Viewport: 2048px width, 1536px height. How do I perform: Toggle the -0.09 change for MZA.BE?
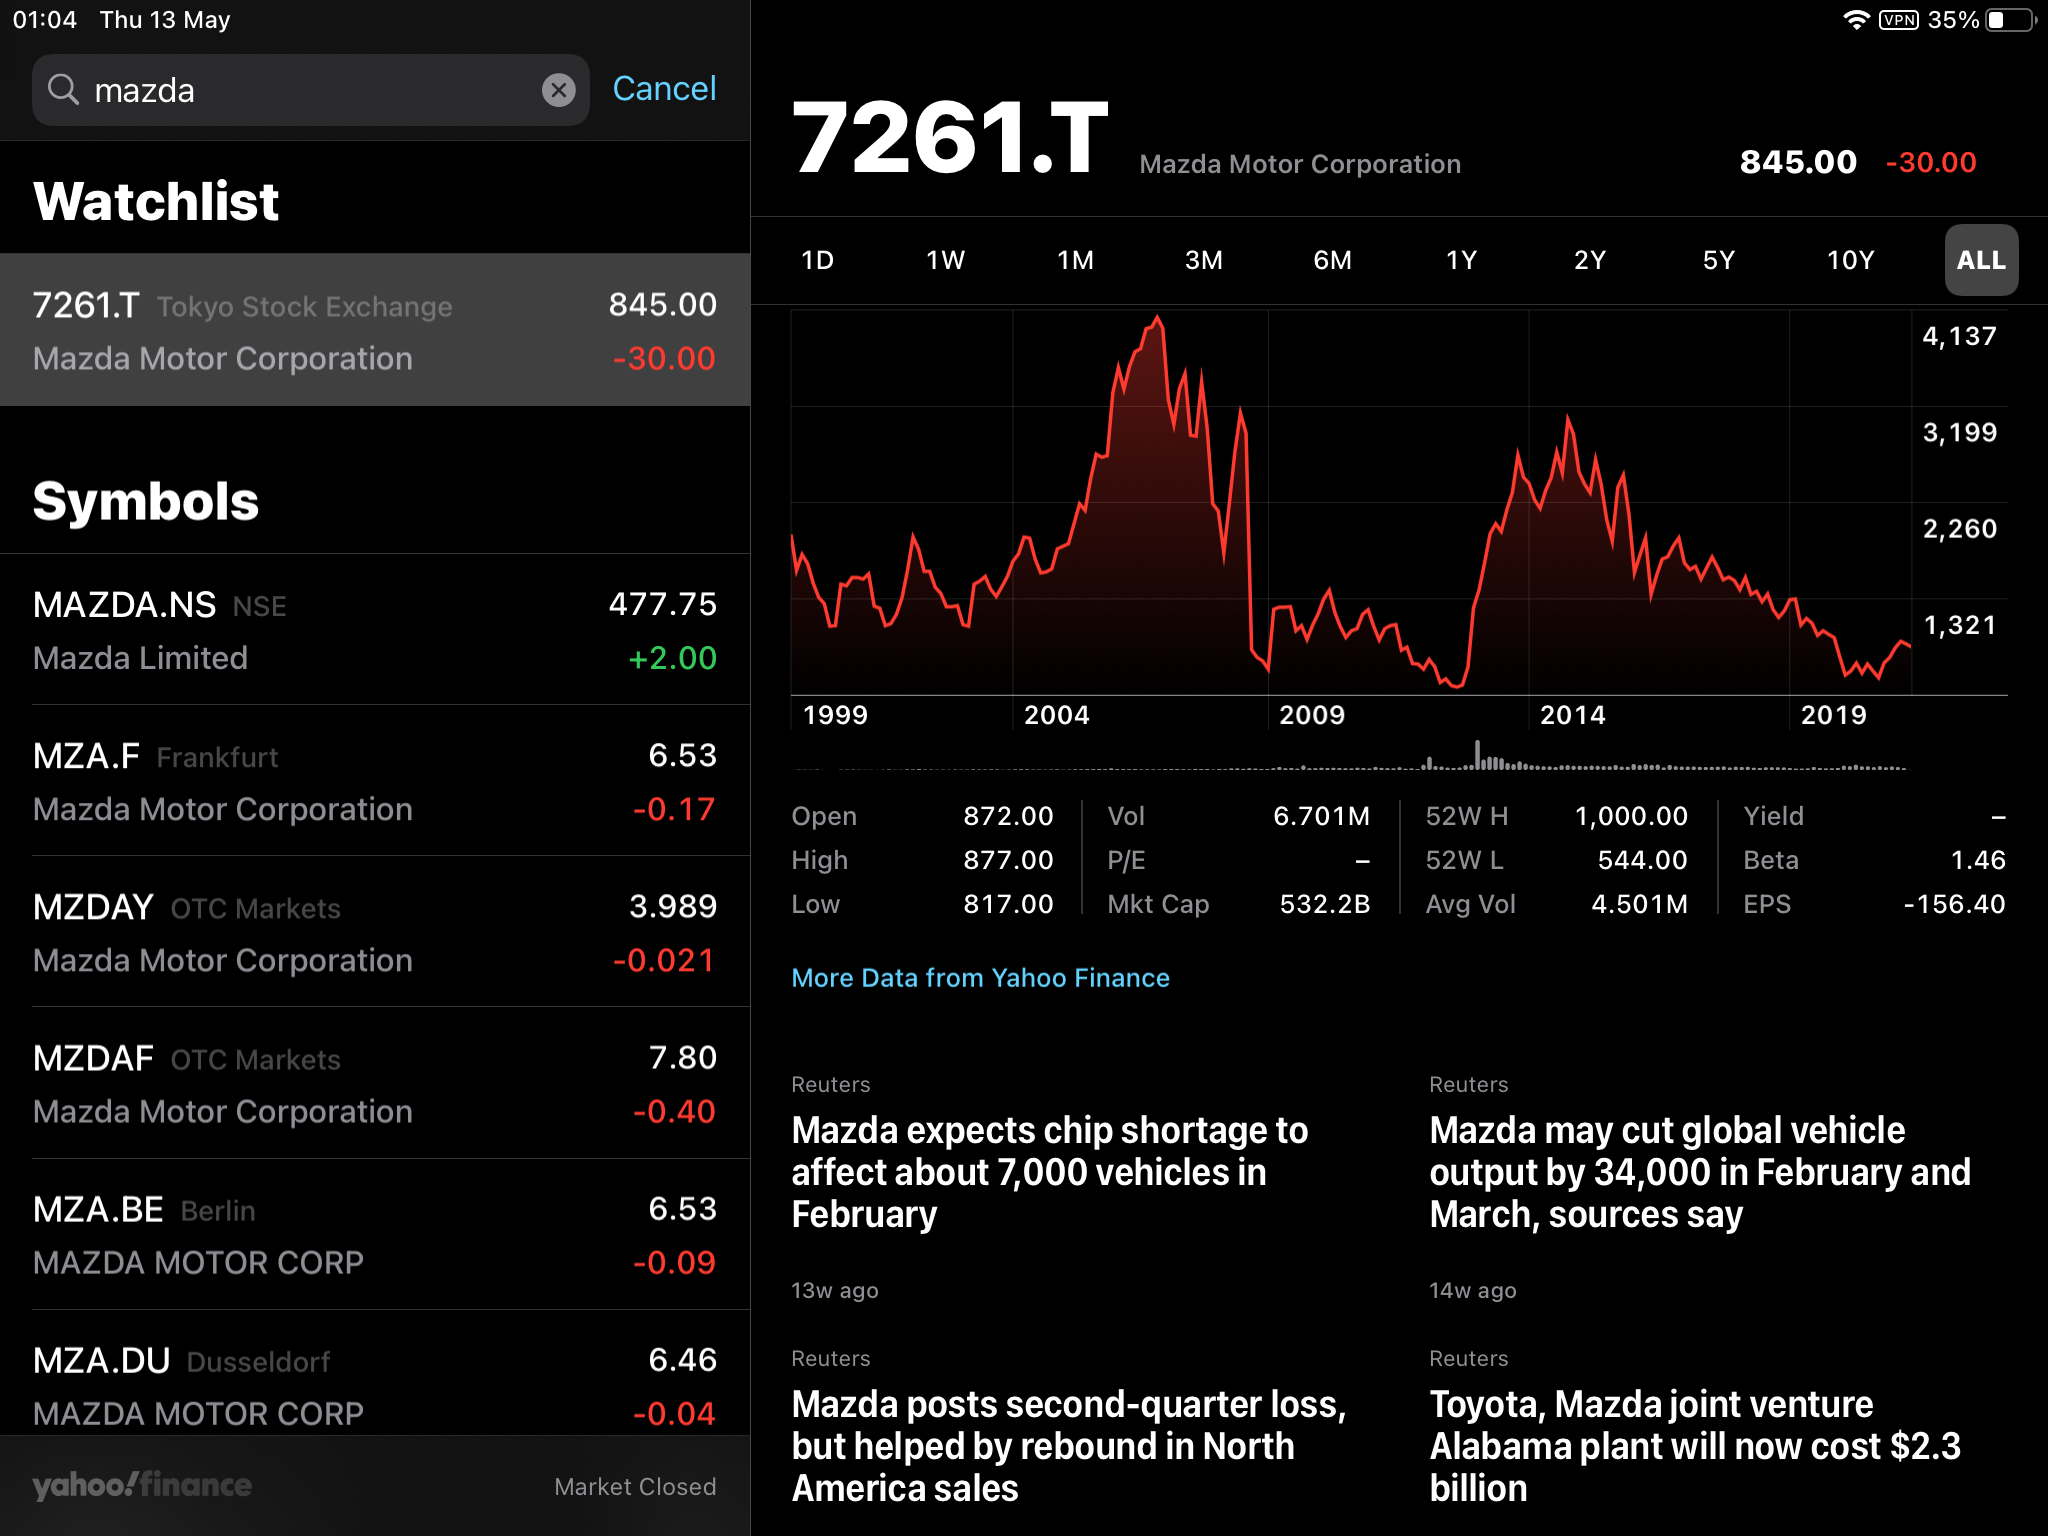pyautogui.click(x=674, y=1262)
